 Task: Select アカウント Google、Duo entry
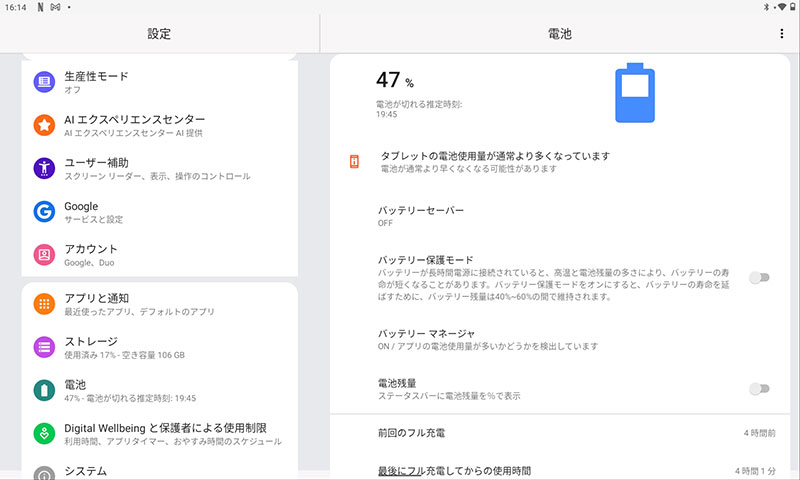pos(160,255)
